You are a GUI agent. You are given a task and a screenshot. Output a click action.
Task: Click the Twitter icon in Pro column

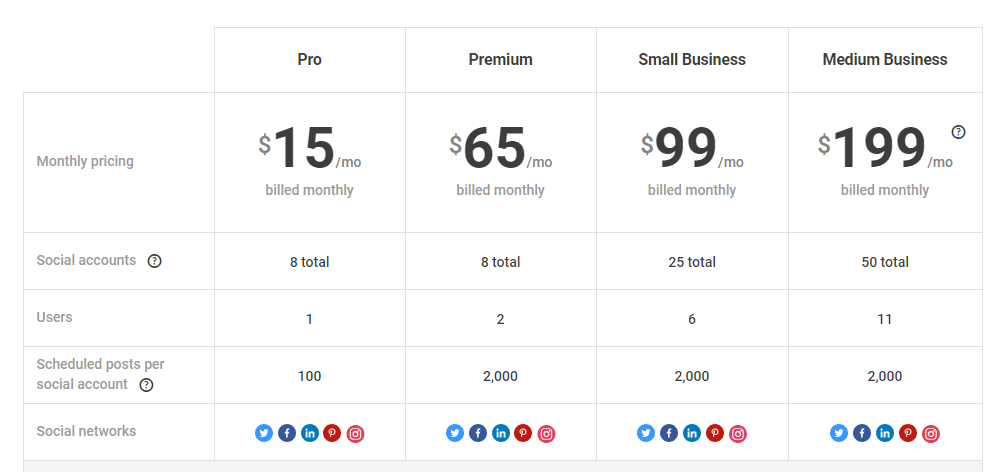264,433
